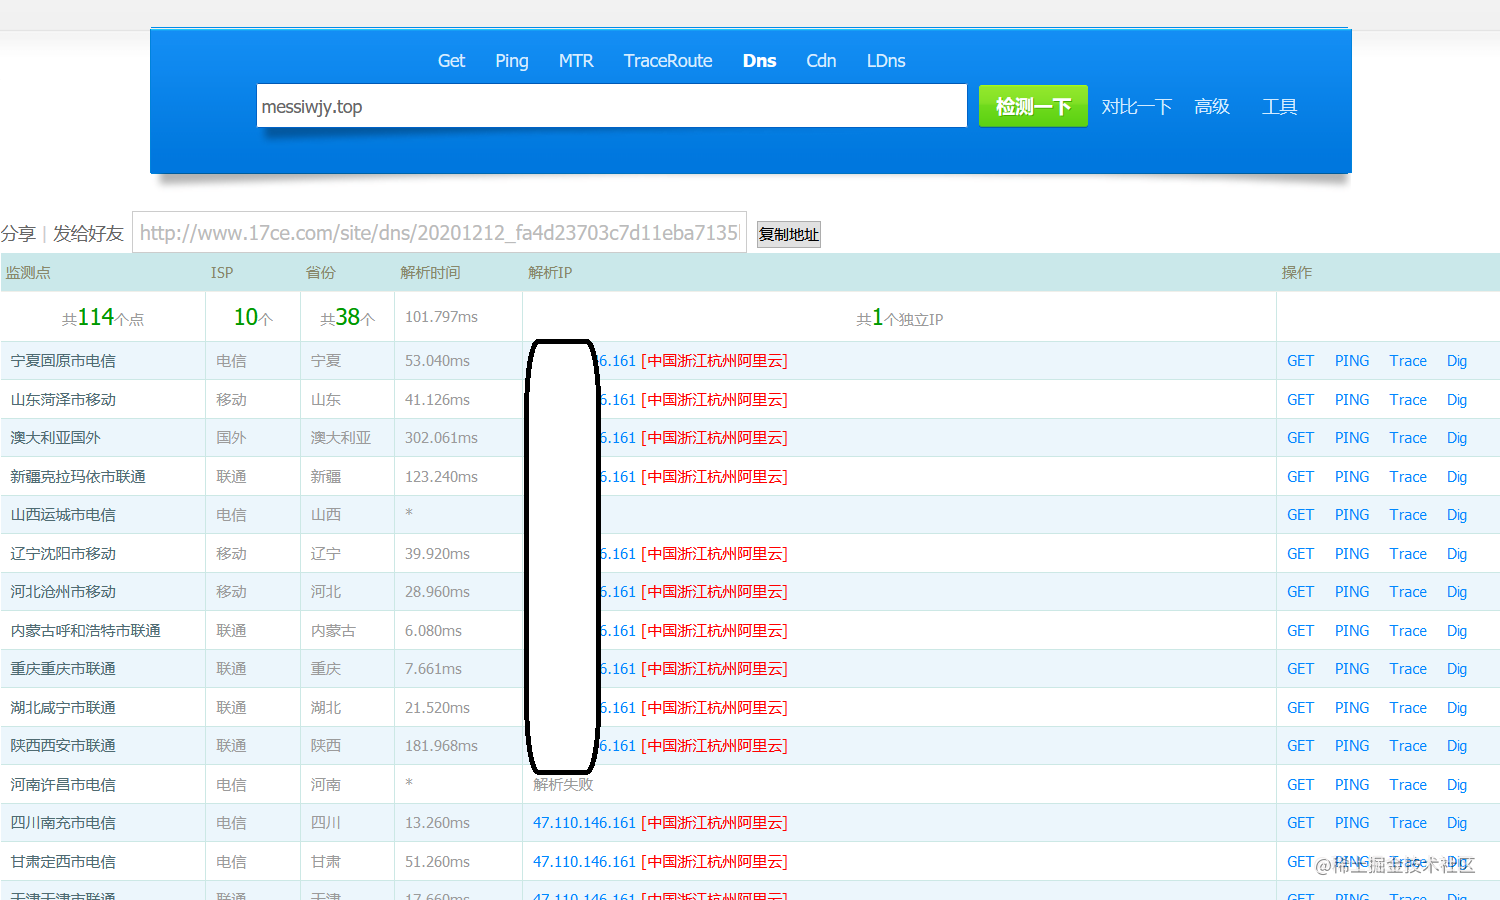Click Dig for 宁夏固原市电信 row

[x=1457, y=361]
